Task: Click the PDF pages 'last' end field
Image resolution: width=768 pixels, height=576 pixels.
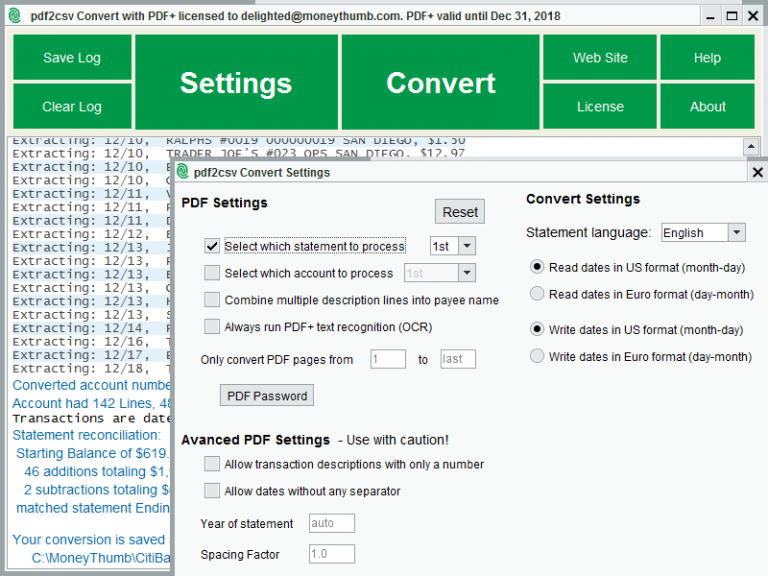Action: point(458,359)
